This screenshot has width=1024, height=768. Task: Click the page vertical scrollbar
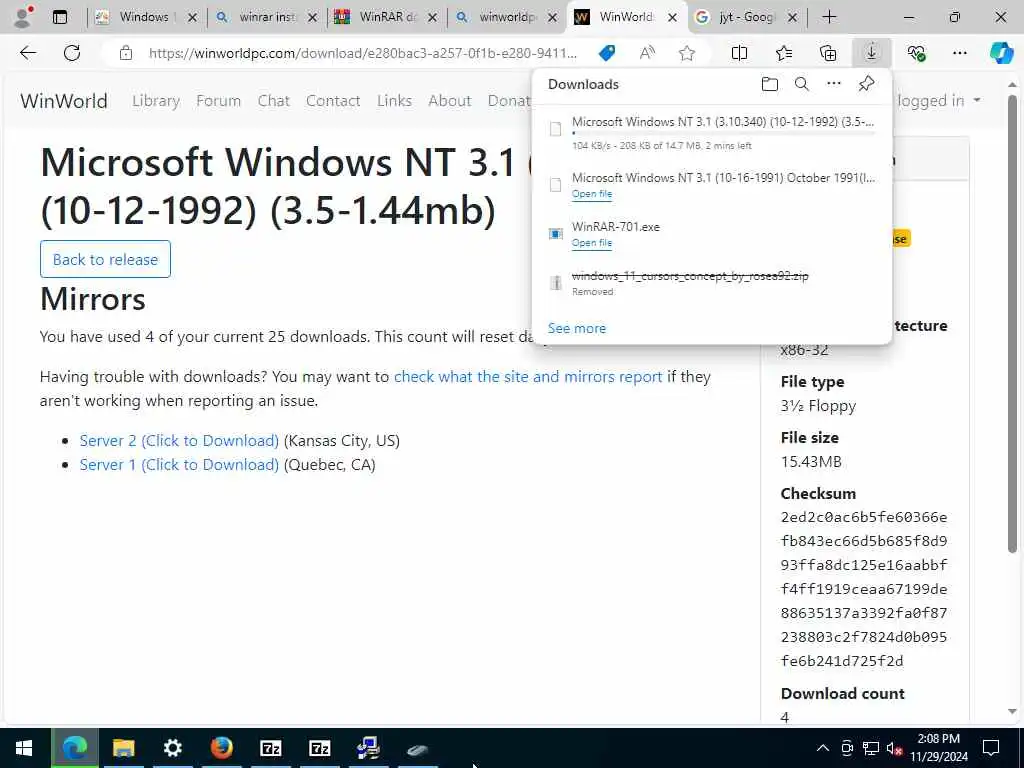coord(1012,323)
